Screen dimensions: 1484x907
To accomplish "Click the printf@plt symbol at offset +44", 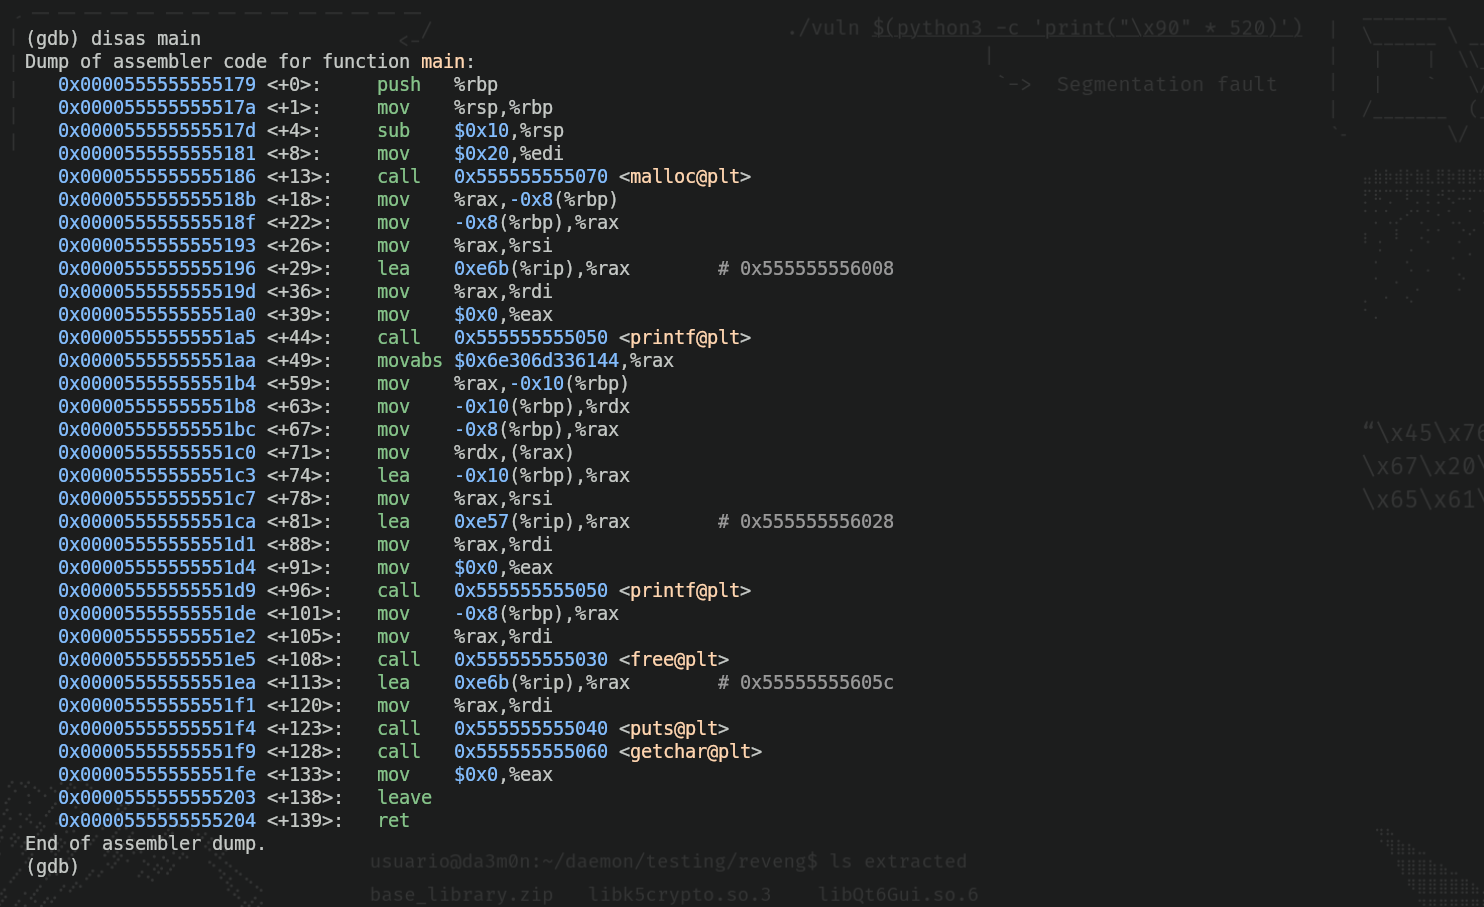I will pos(684,337).
